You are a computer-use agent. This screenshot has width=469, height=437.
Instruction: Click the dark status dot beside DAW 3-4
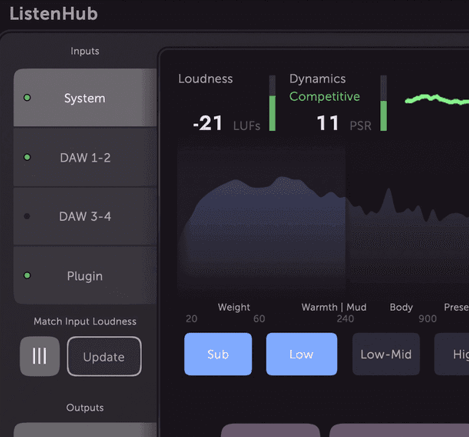(x=27, y=216)
